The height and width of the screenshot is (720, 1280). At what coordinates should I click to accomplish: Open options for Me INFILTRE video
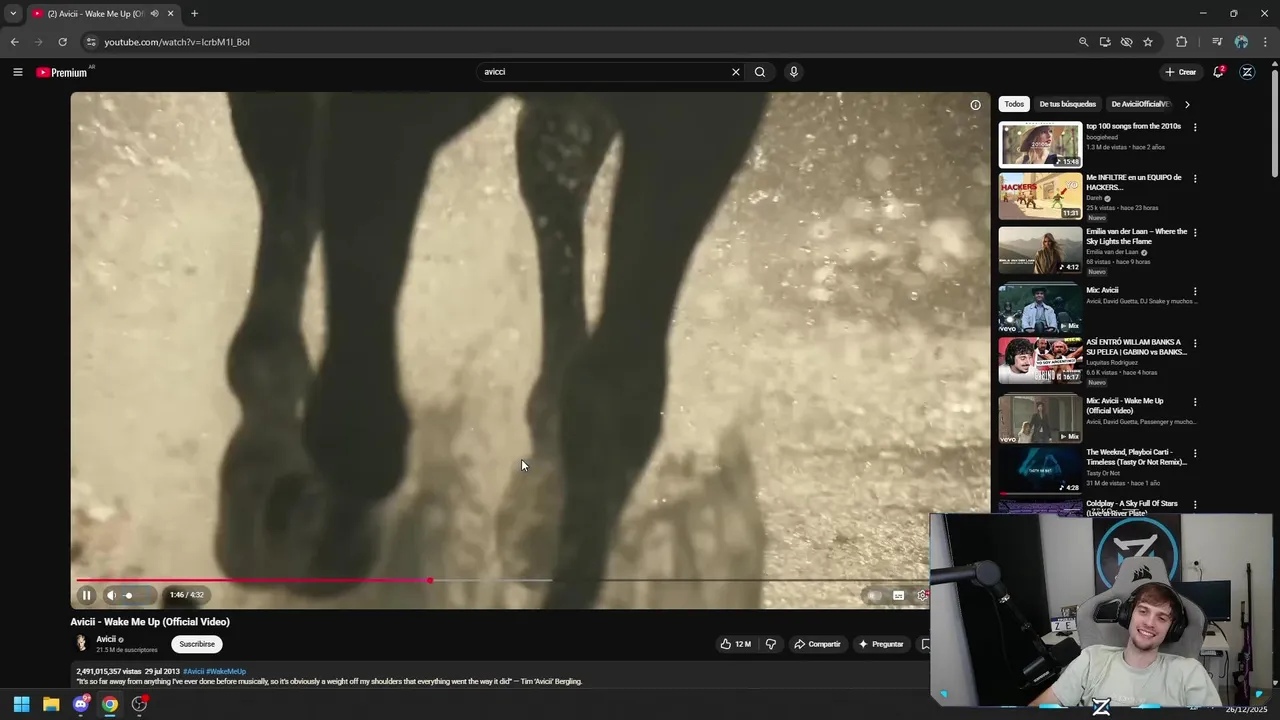point(1194,179)
